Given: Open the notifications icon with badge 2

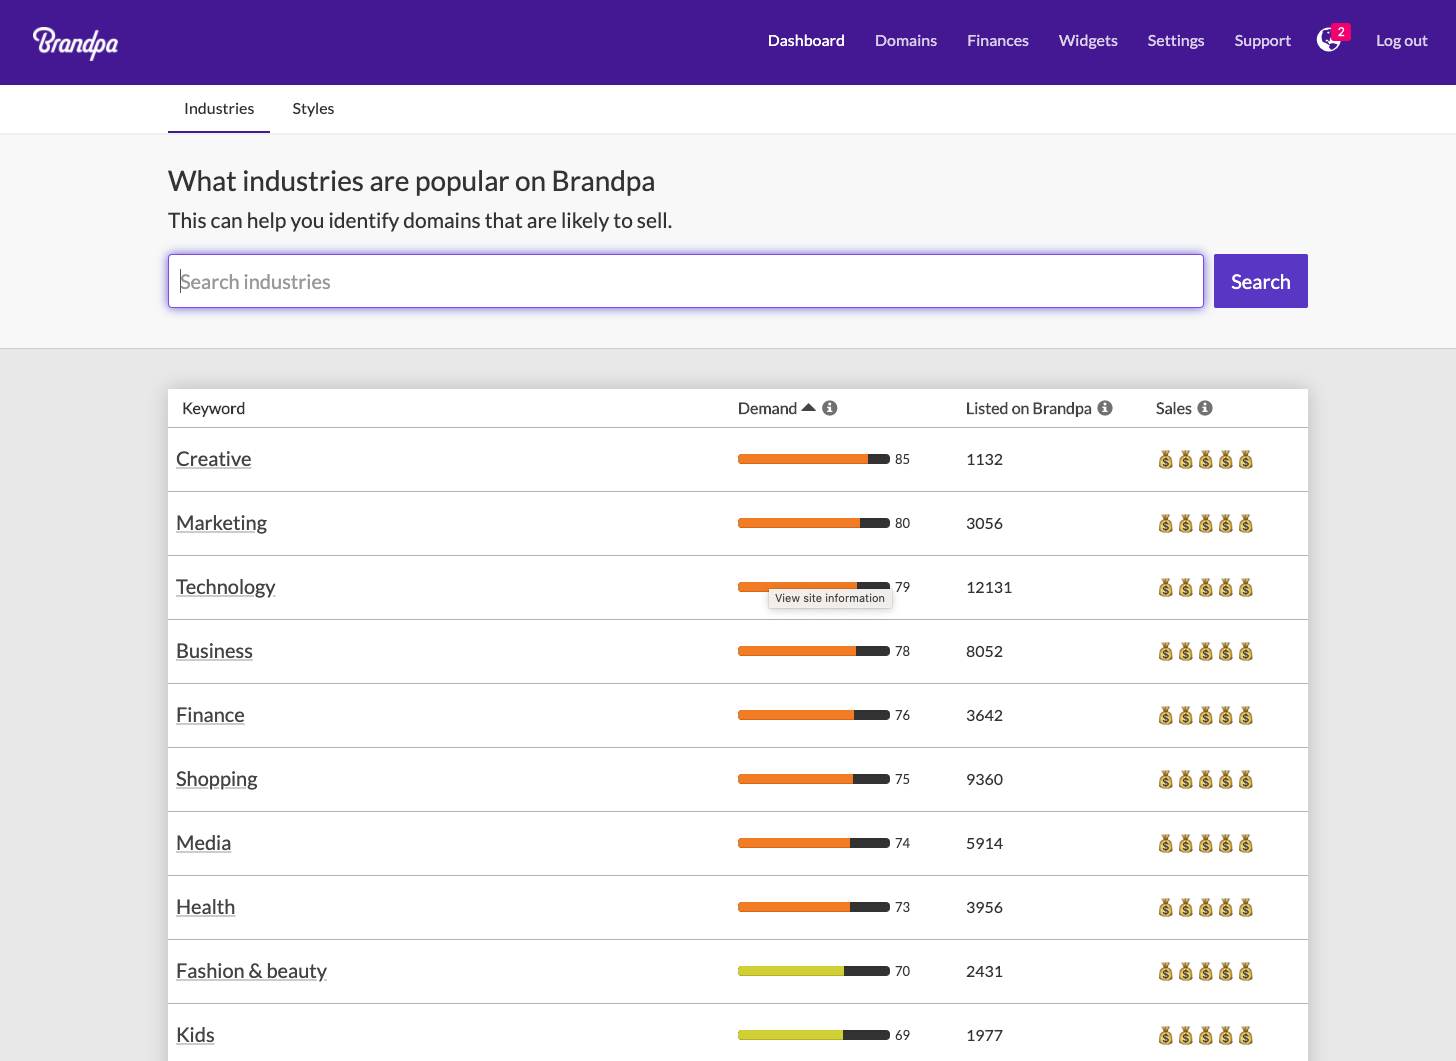Looking at the screenshot, I should coord(1332,38).
